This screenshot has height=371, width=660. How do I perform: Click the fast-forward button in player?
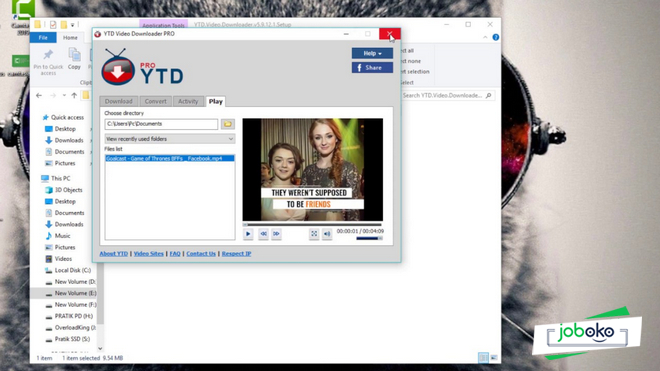276,234
